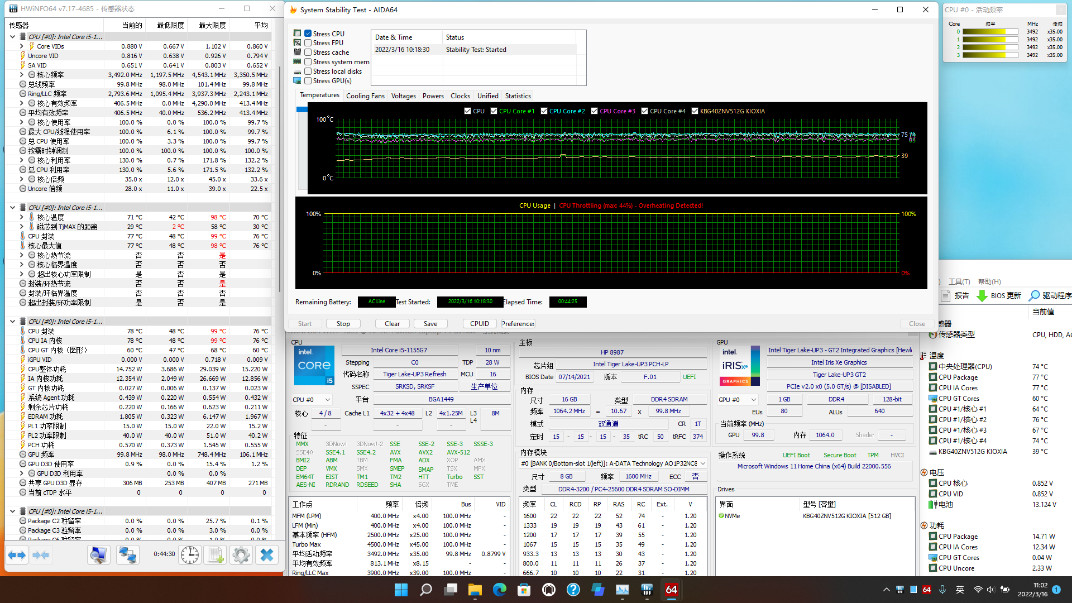
Task: Click the AIDA64 Close button
Action: point(917,323)
